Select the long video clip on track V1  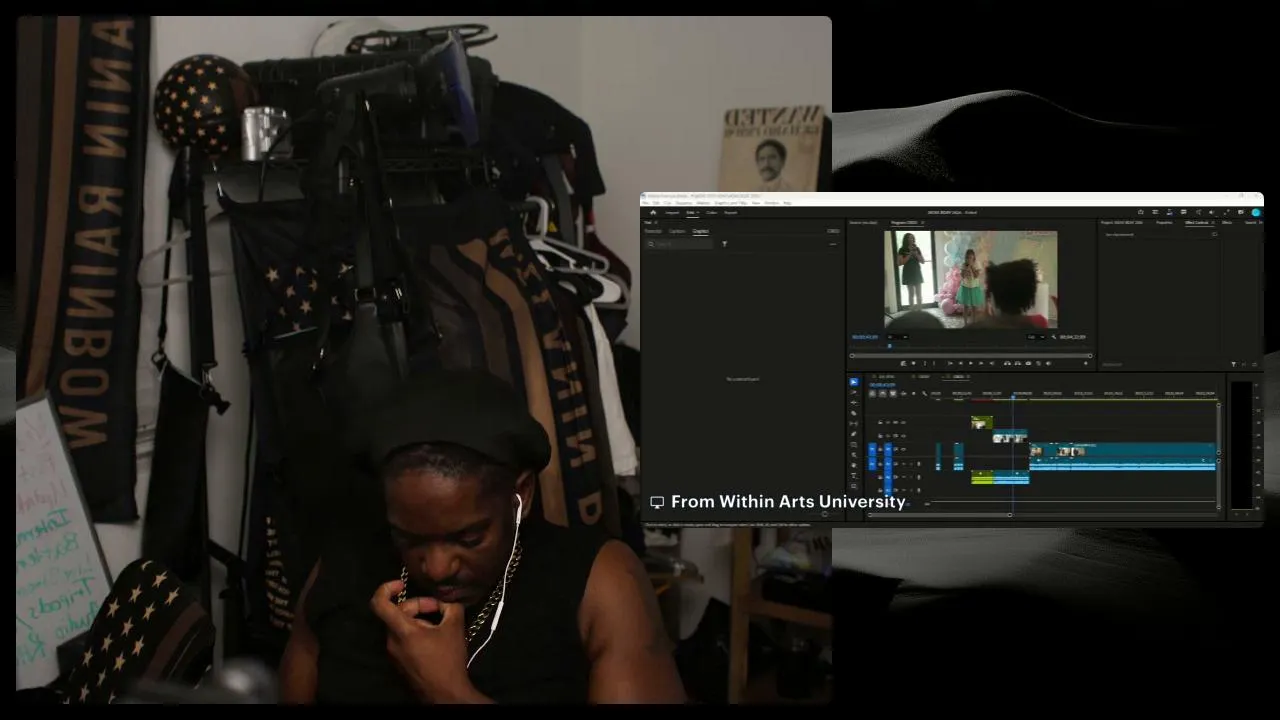pos(1123,452)
